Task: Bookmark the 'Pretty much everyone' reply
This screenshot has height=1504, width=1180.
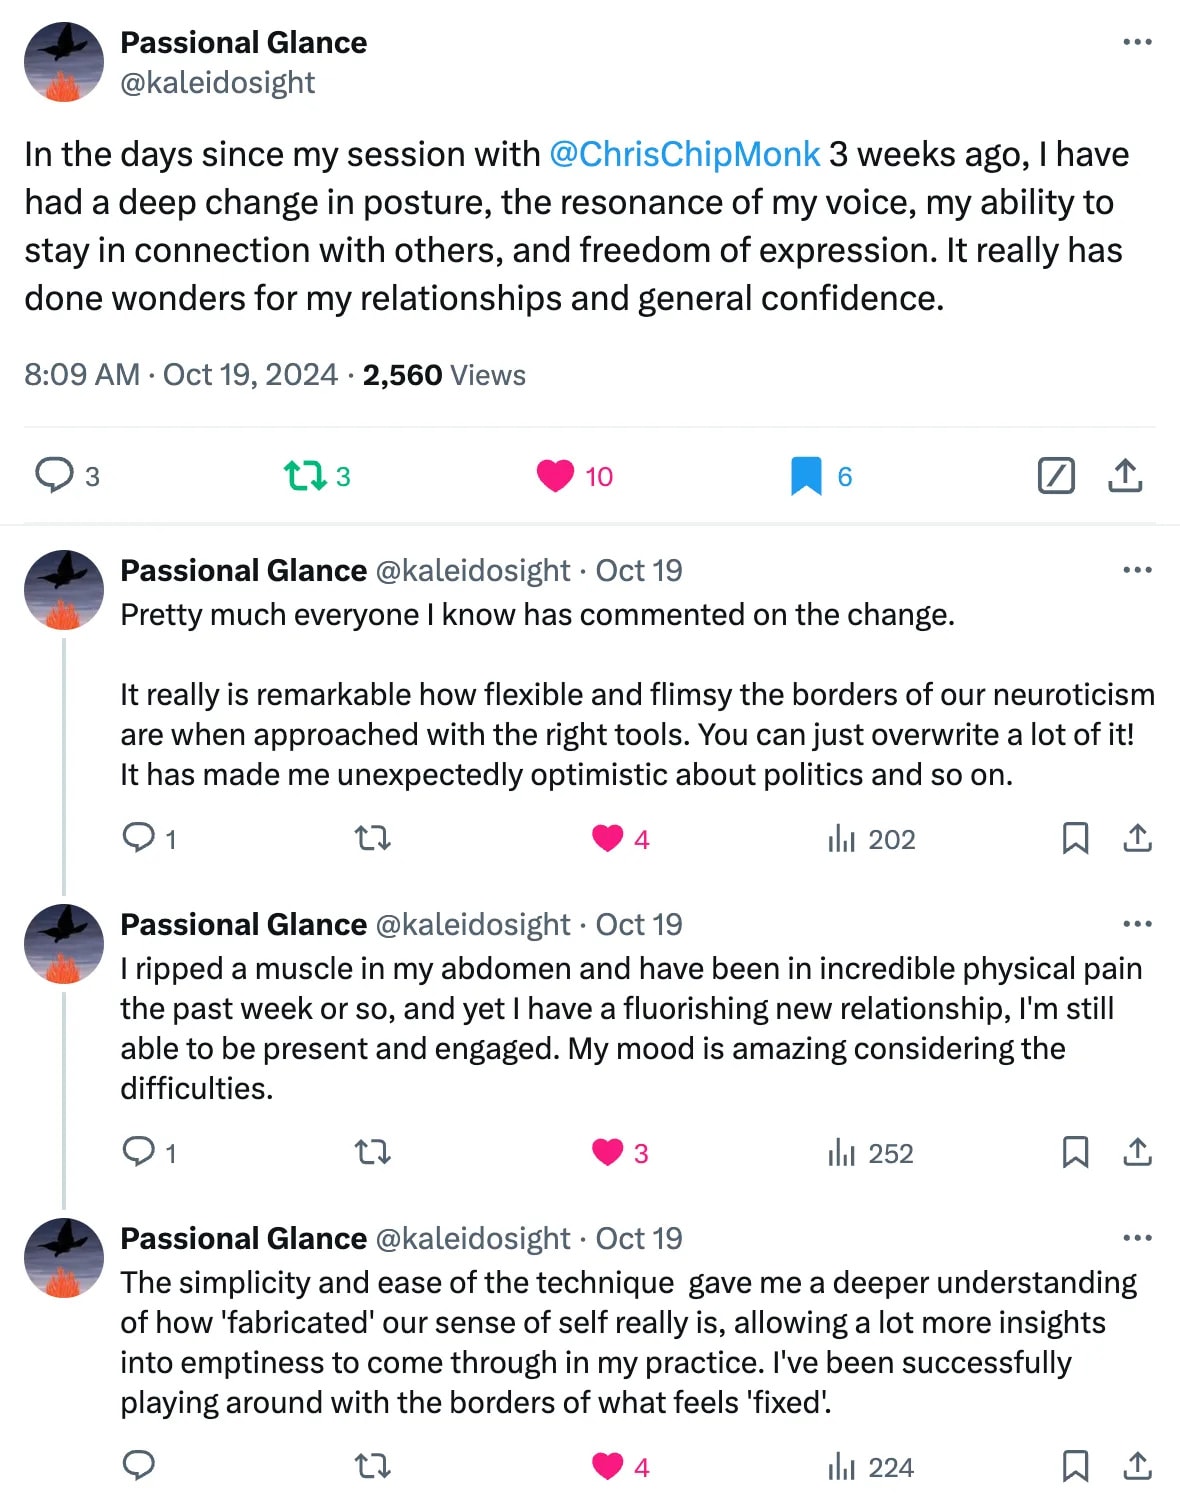Action: click(x=1075, y=838)
